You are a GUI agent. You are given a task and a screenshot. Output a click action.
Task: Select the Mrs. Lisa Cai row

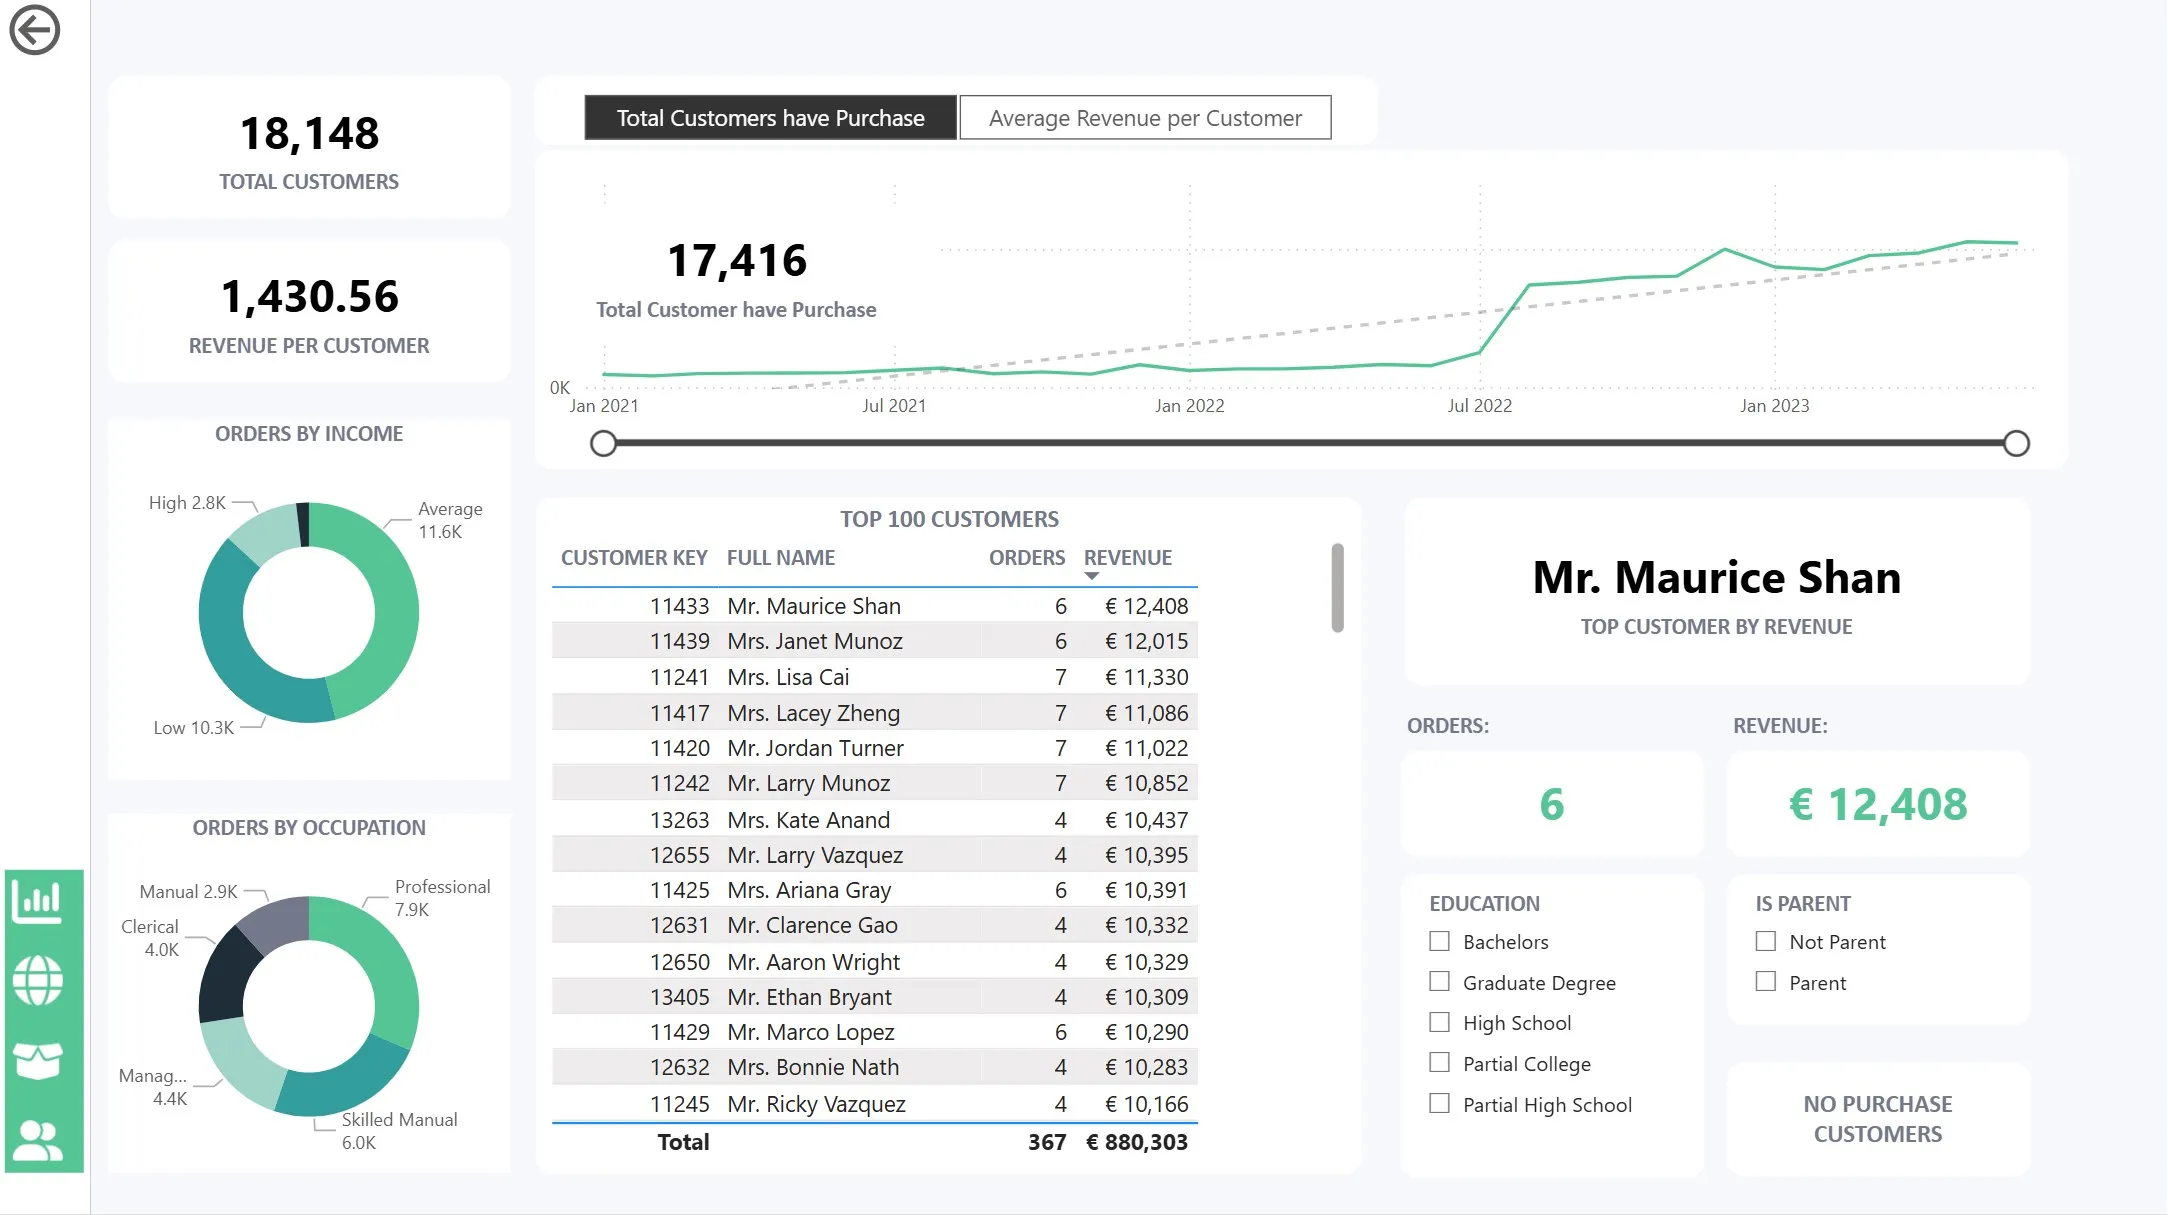coord(874,677)
